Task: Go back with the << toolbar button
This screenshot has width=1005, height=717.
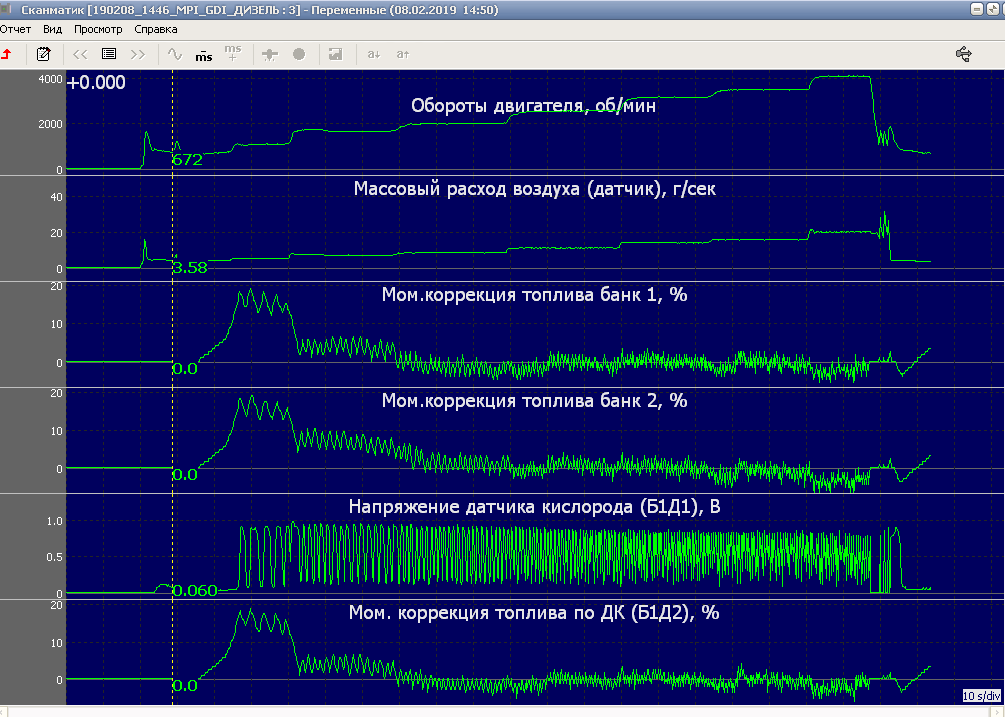Action: (80, 54)
